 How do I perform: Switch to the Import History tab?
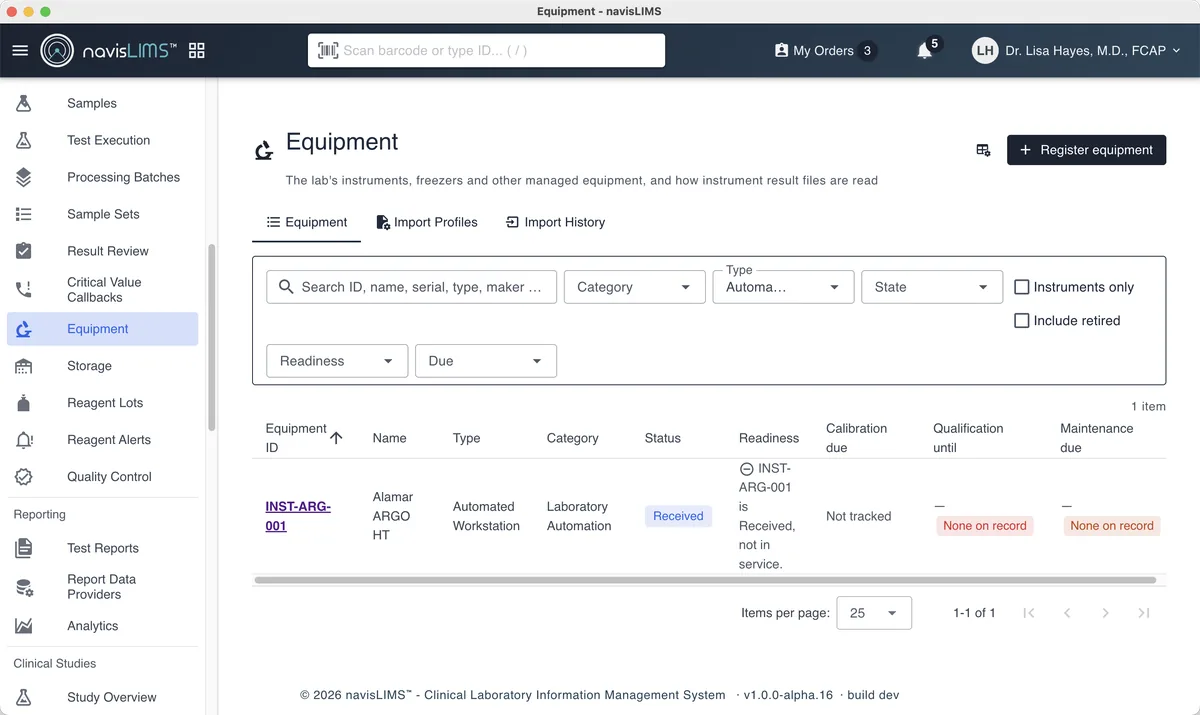pyautogui.click(x=555, y=222)
